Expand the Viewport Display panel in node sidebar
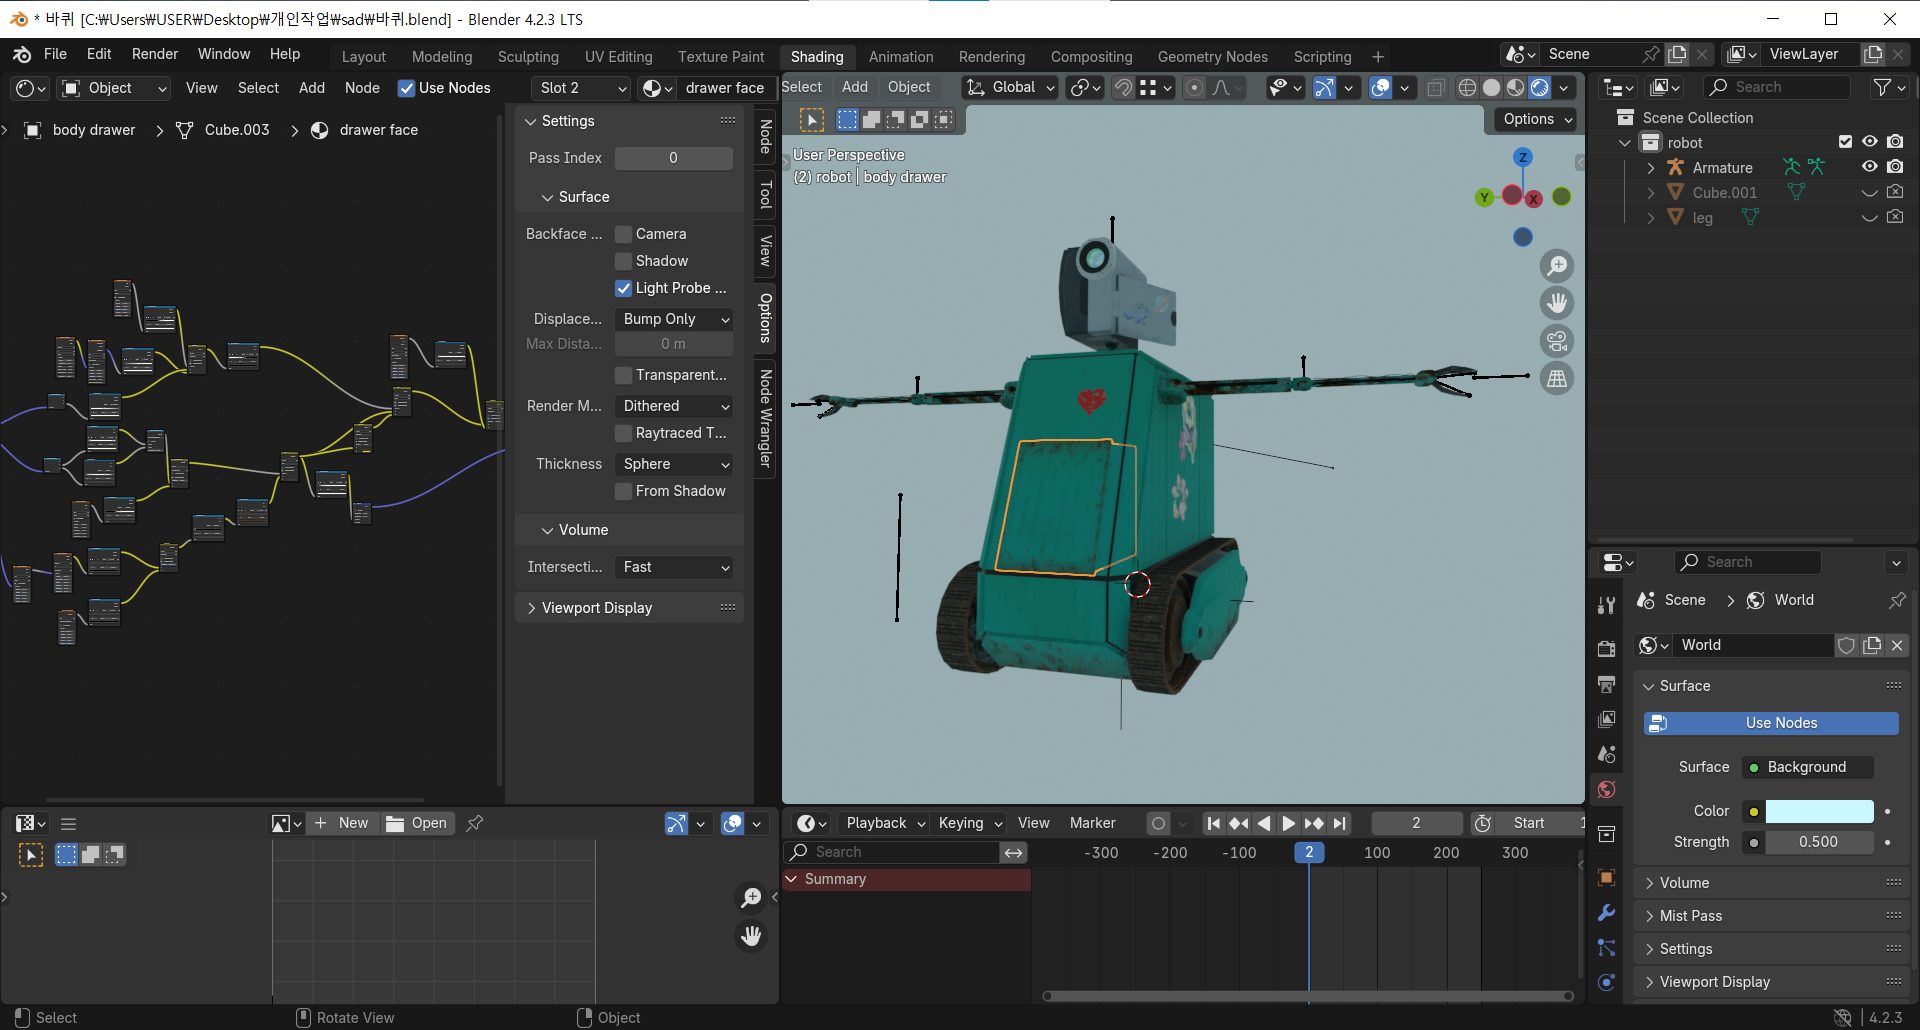Screen dimensions: 1920x1030 597,608
